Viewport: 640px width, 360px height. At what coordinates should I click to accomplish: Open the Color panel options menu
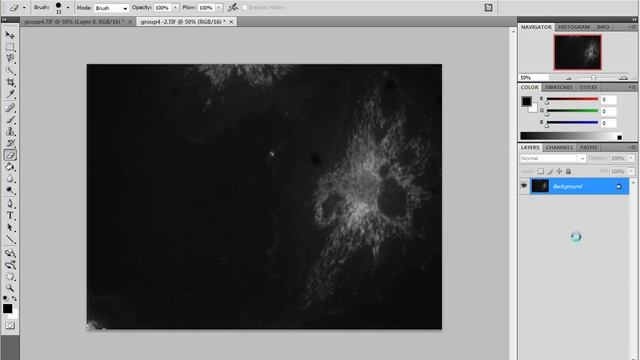pyautogui.click(x=632, y=87)
